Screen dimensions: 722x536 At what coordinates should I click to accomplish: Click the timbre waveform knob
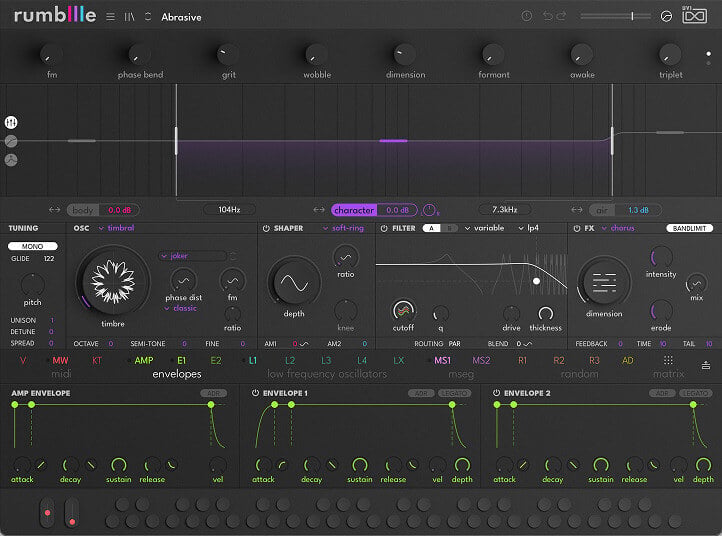tap(113, 282)
